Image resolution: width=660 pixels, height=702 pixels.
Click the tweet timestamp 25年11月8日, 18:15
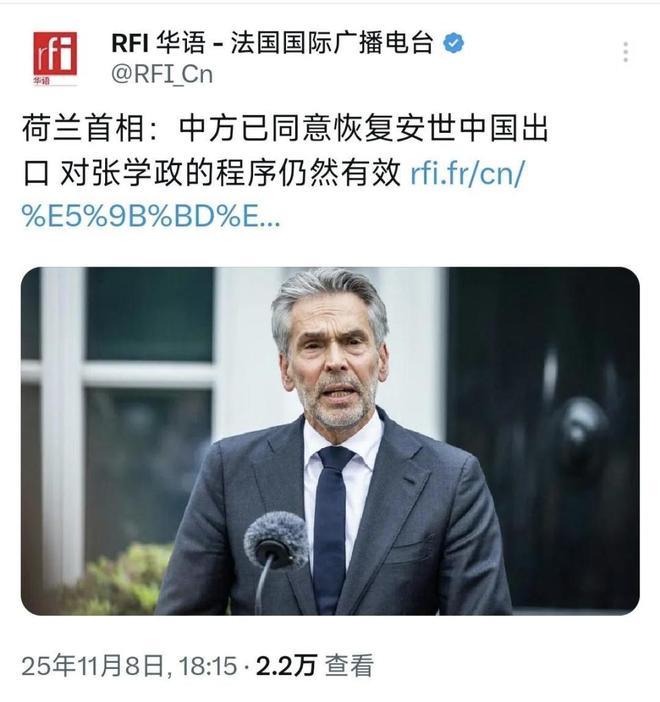point(129,666)
